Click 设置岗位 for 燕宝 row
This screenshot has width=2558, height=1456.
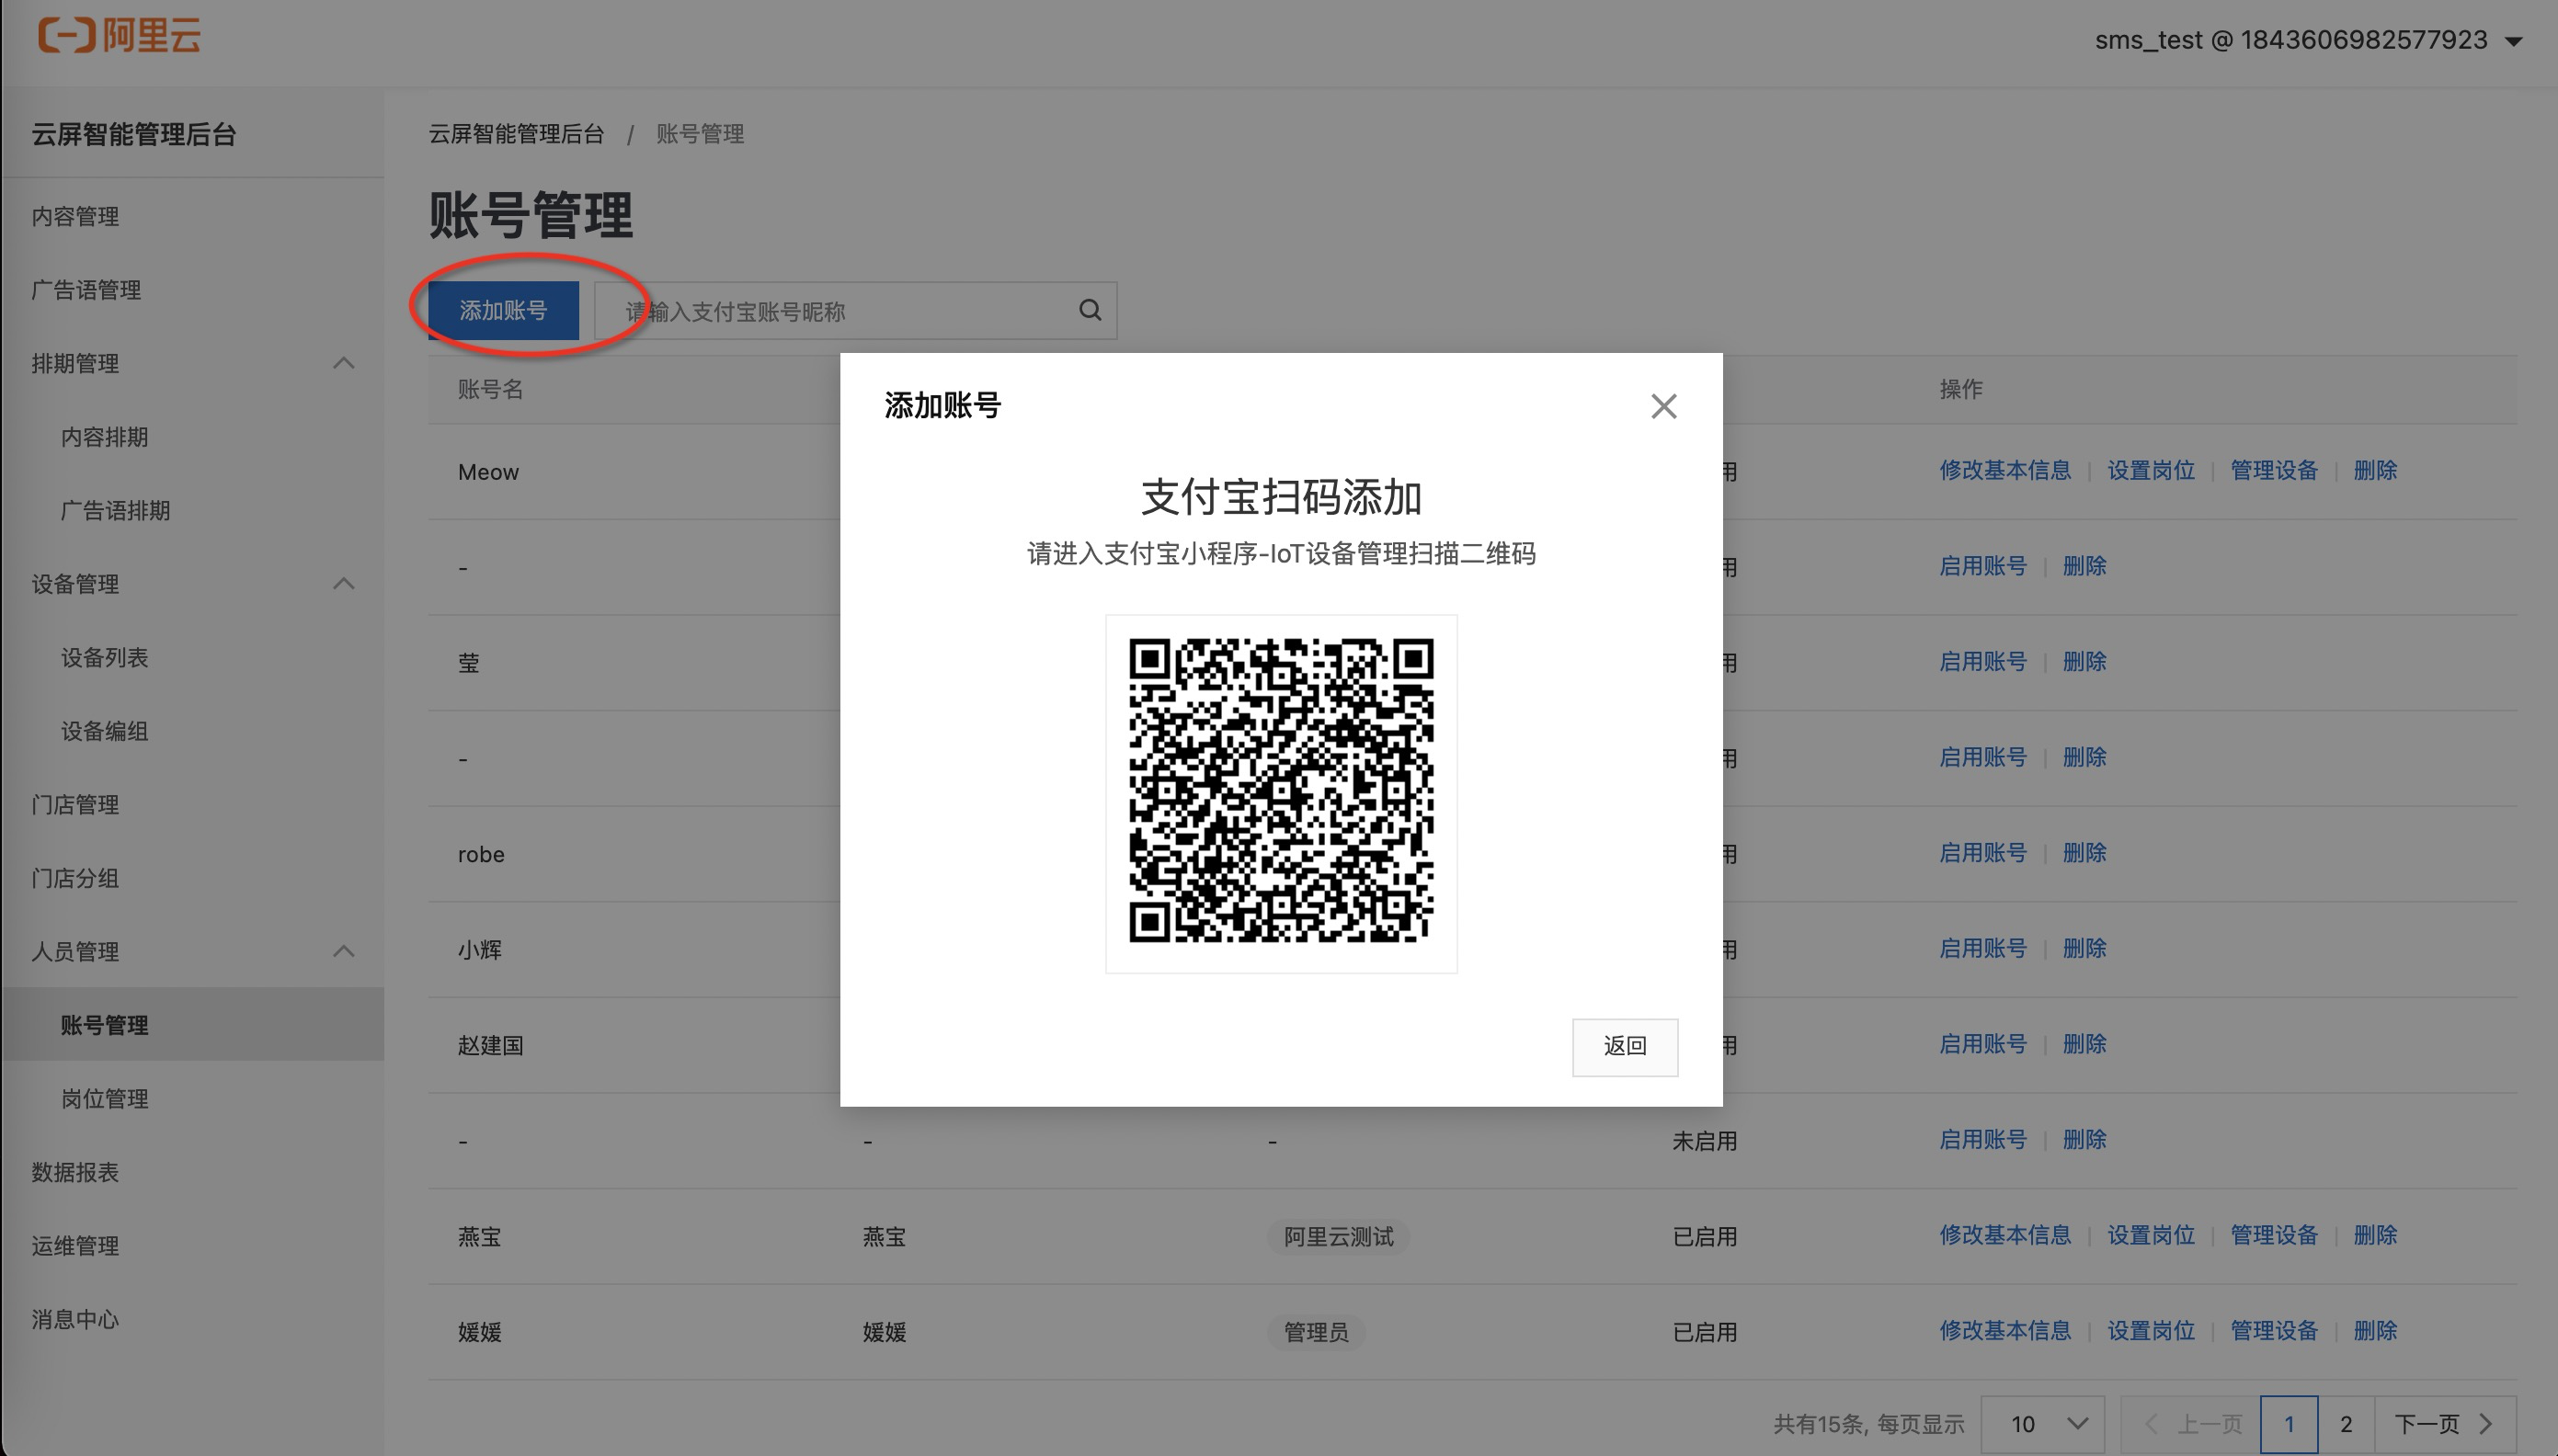[2150, 1235]
